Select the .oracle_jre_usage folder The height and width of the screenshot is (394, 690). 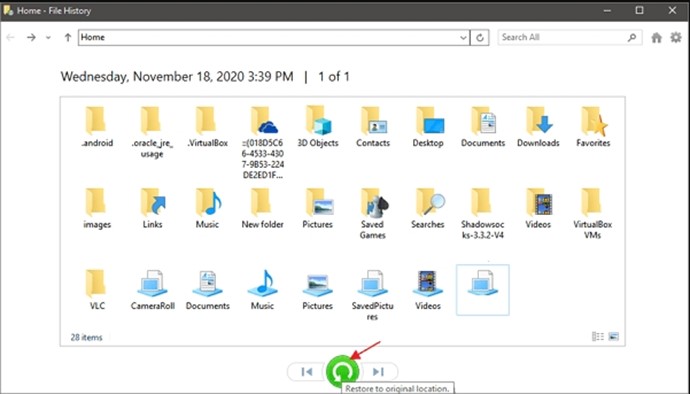[x=152, y=132]
